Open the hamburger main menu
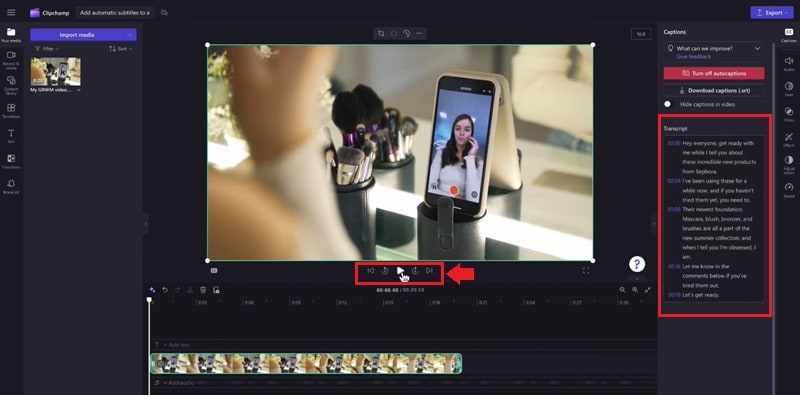Screen dimensions: 800x395 coord(11,12)
